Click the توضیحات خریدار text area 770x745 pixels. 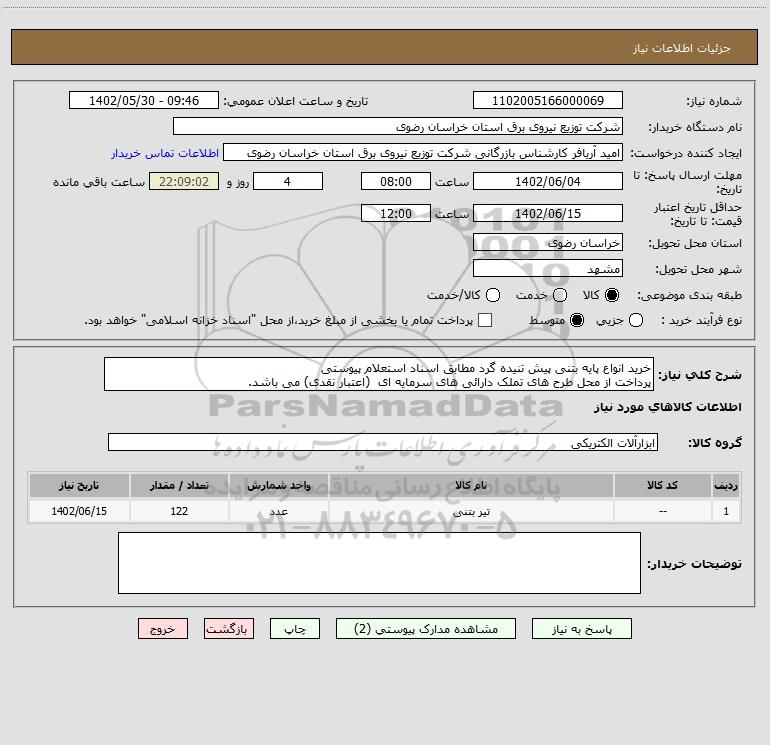click(379, 563)
